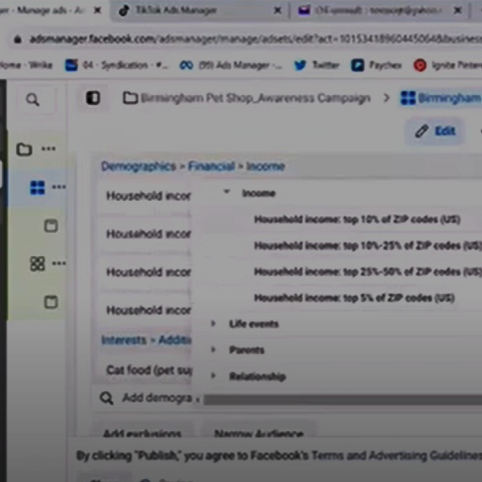482x482 pixels.
Task: Click the Cat food (pet supplies) interest row
Action: pos(145,370)
